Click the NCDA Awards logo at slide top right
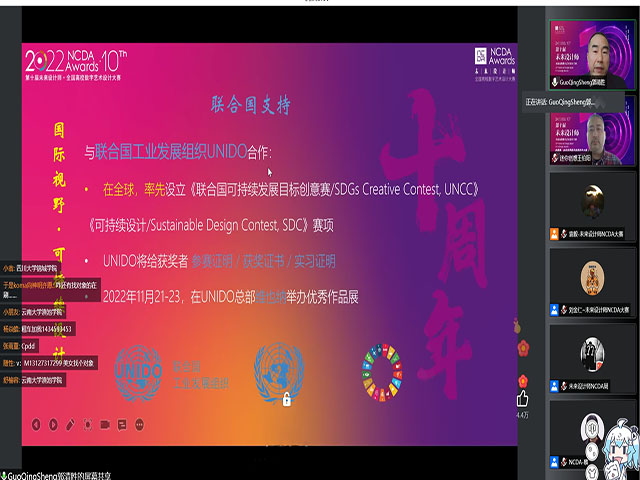Image resolution: width=640 pixels, height=480 pixels. coord(495,64)
